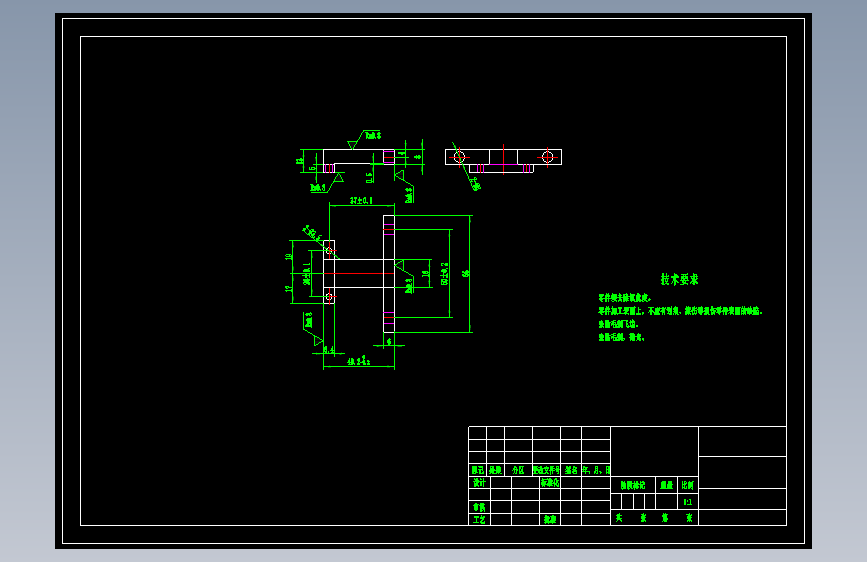
Task: Click the 年、月、日 date header
Action: point(596,470)
